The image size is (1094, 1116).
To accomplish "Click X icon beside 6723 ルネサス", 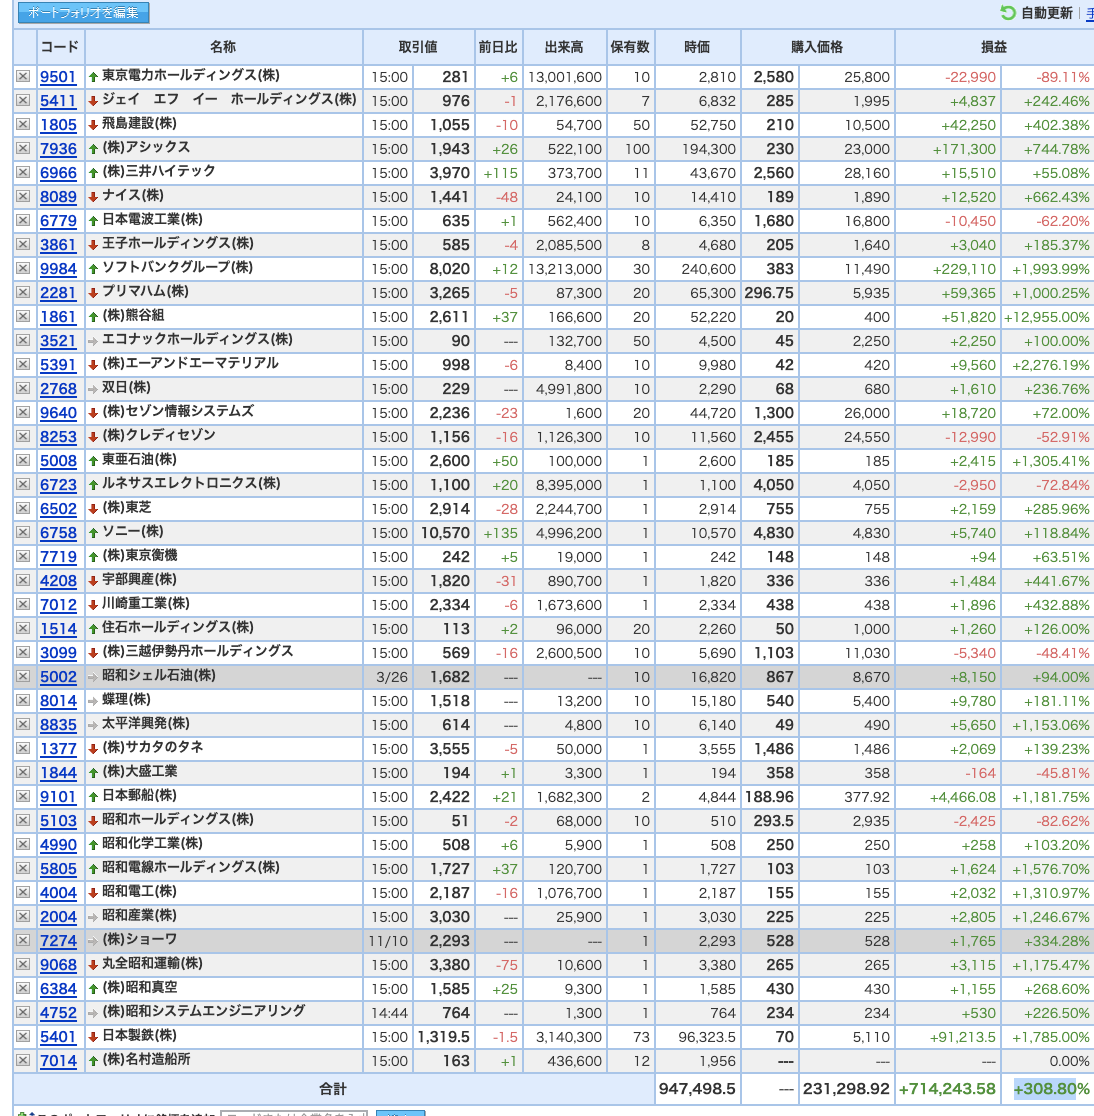I will (23, 485).
